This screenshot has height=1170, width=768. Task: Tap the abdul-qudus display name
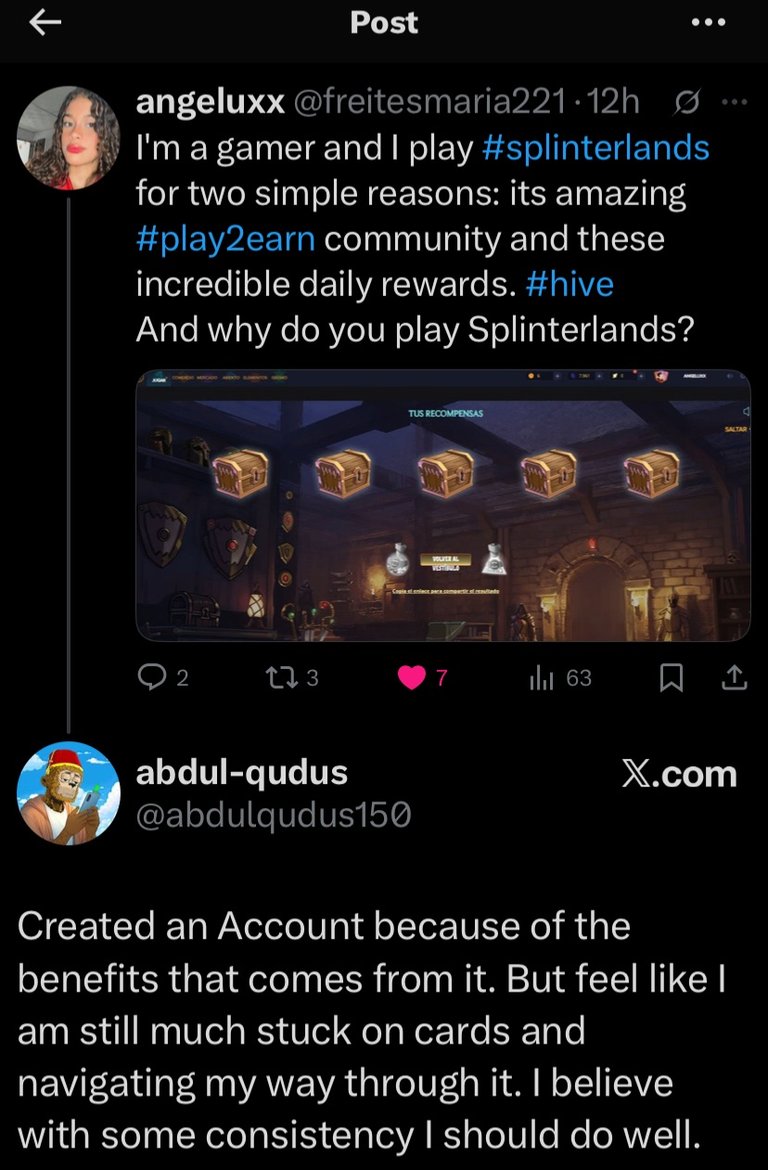pyautogui.click(x=241, y=773)
